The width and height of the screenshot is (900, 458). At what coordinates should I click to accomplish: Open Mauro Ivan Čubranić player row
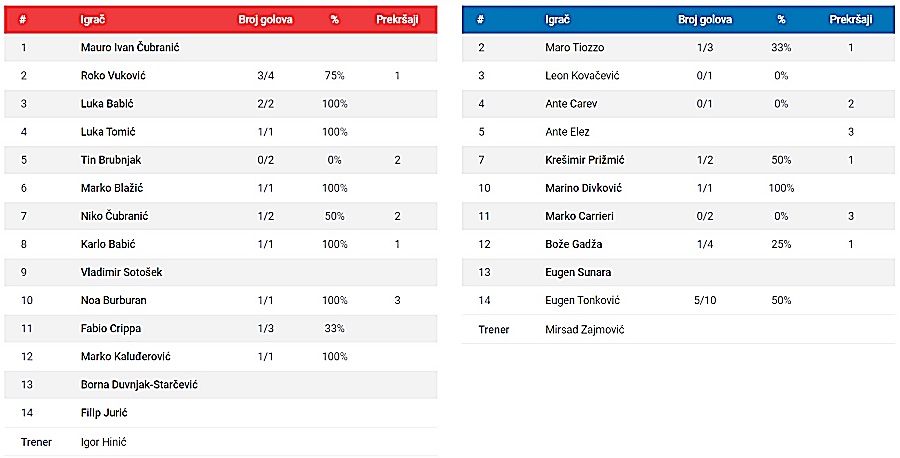(220, 47)
